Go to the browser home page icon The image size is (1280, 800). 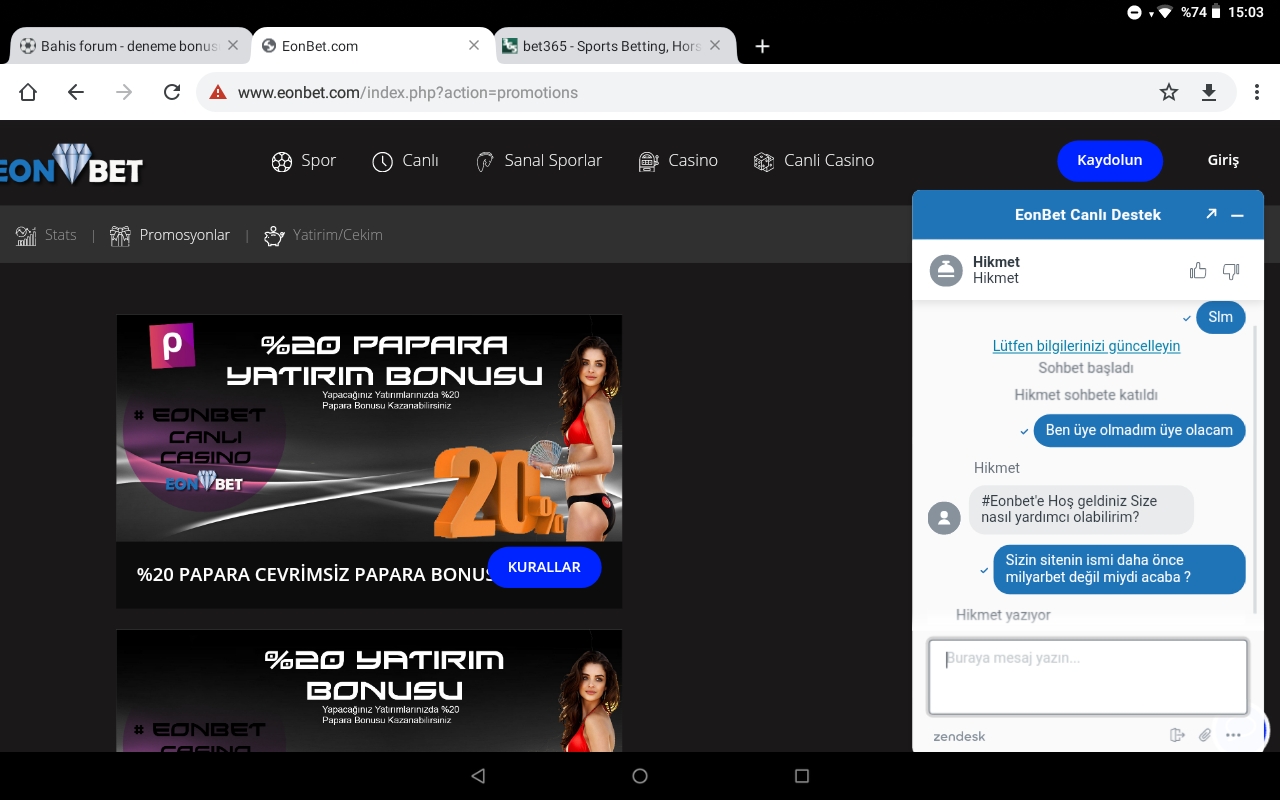pos(28,92)
